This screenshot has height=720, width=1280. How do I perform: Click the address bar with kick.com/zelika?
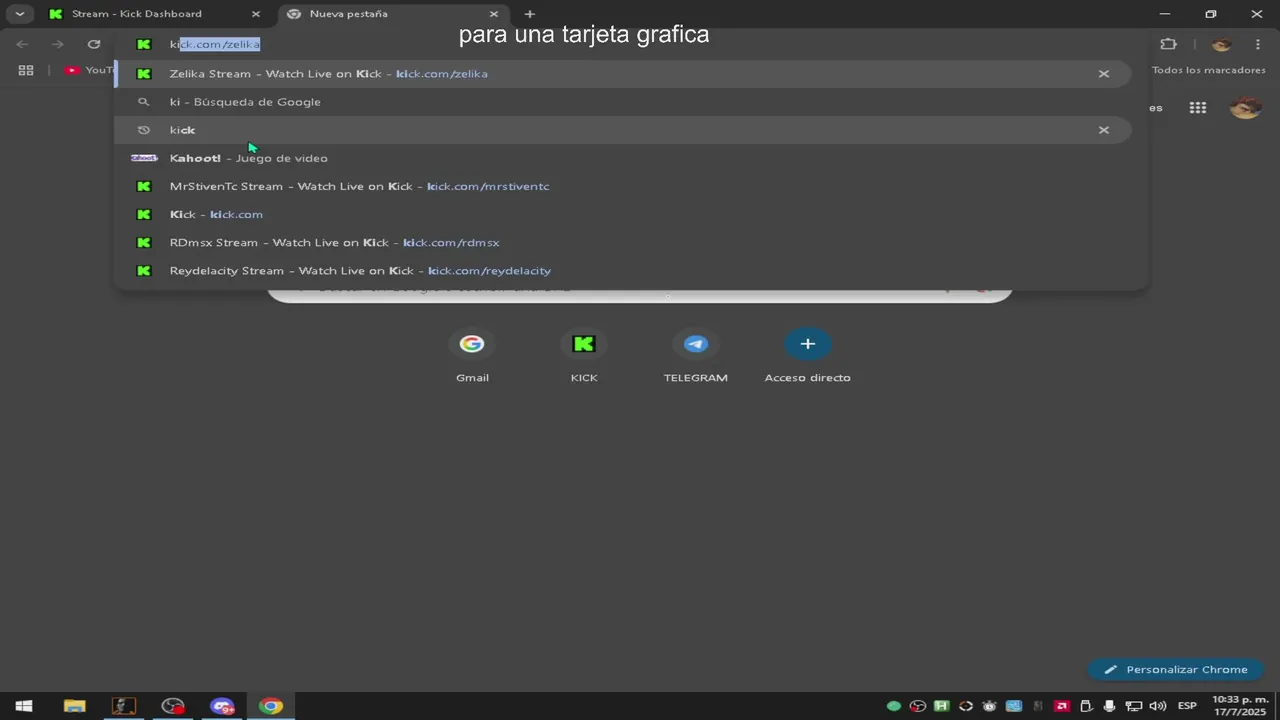point(630,44)
